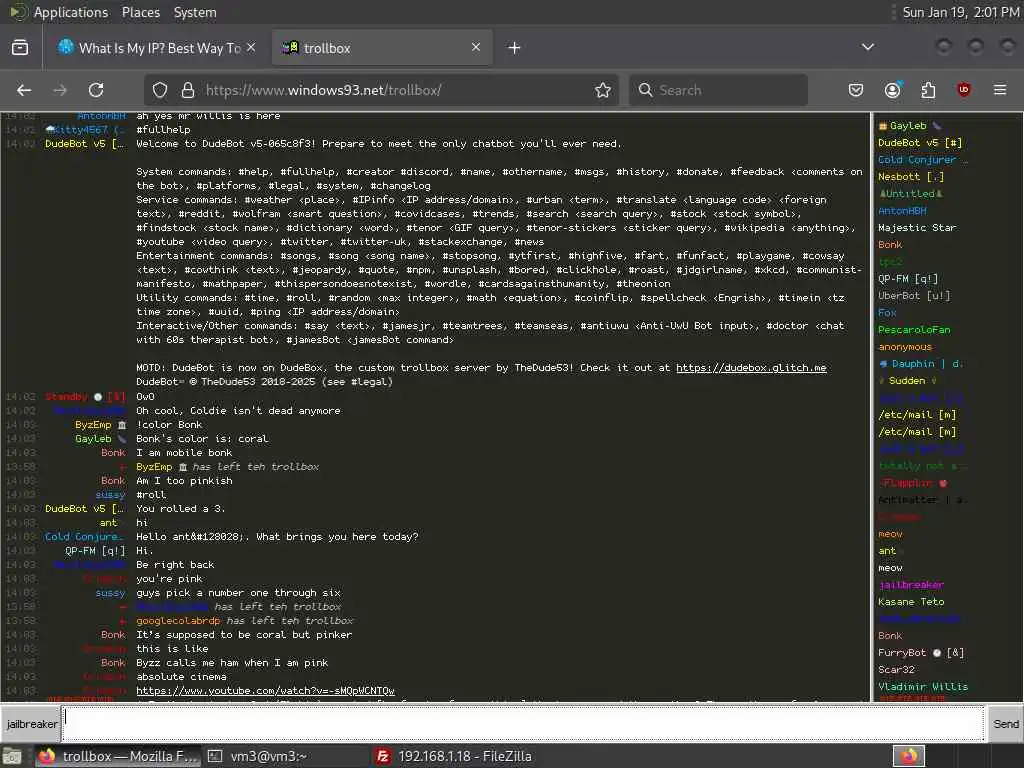Show site security padlock info
The width and height of the screenshot is (1024, 768).
pyautogui.click(x=188, y=90)
